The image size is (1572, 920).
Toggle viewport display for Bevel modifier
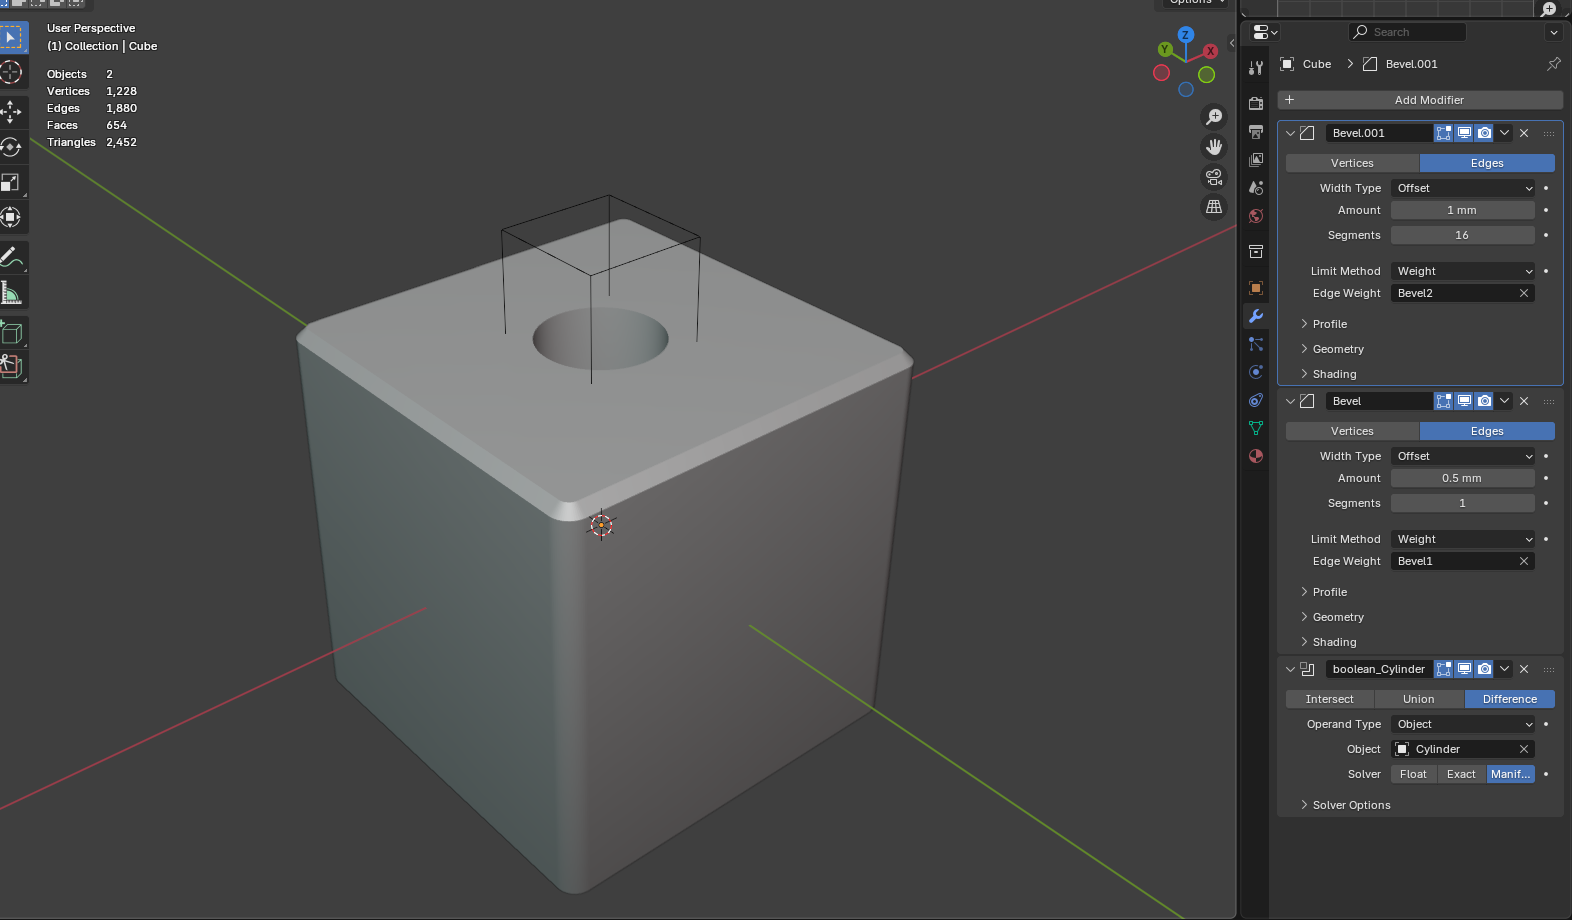point(1464,401)
